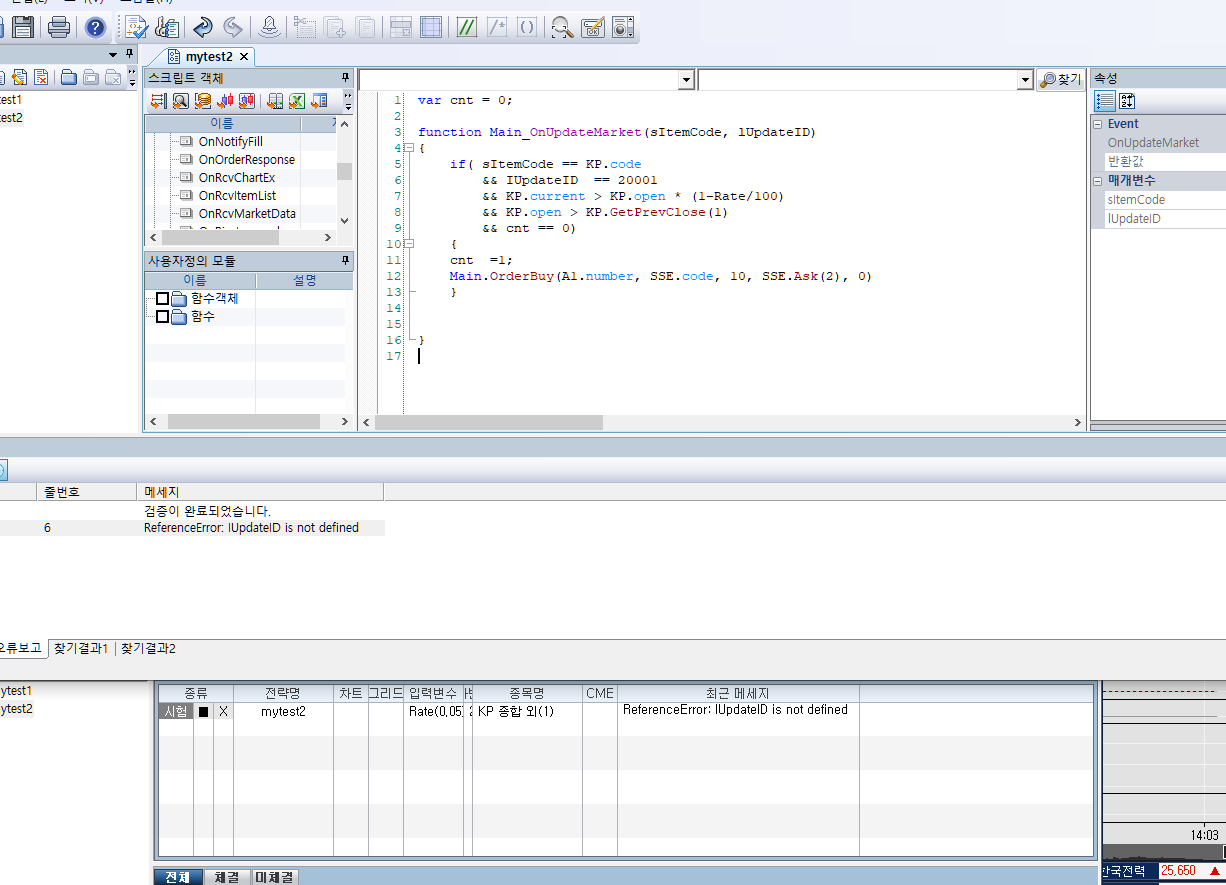Switch to the 찾기결과1 tab

[x=81, y=649]
